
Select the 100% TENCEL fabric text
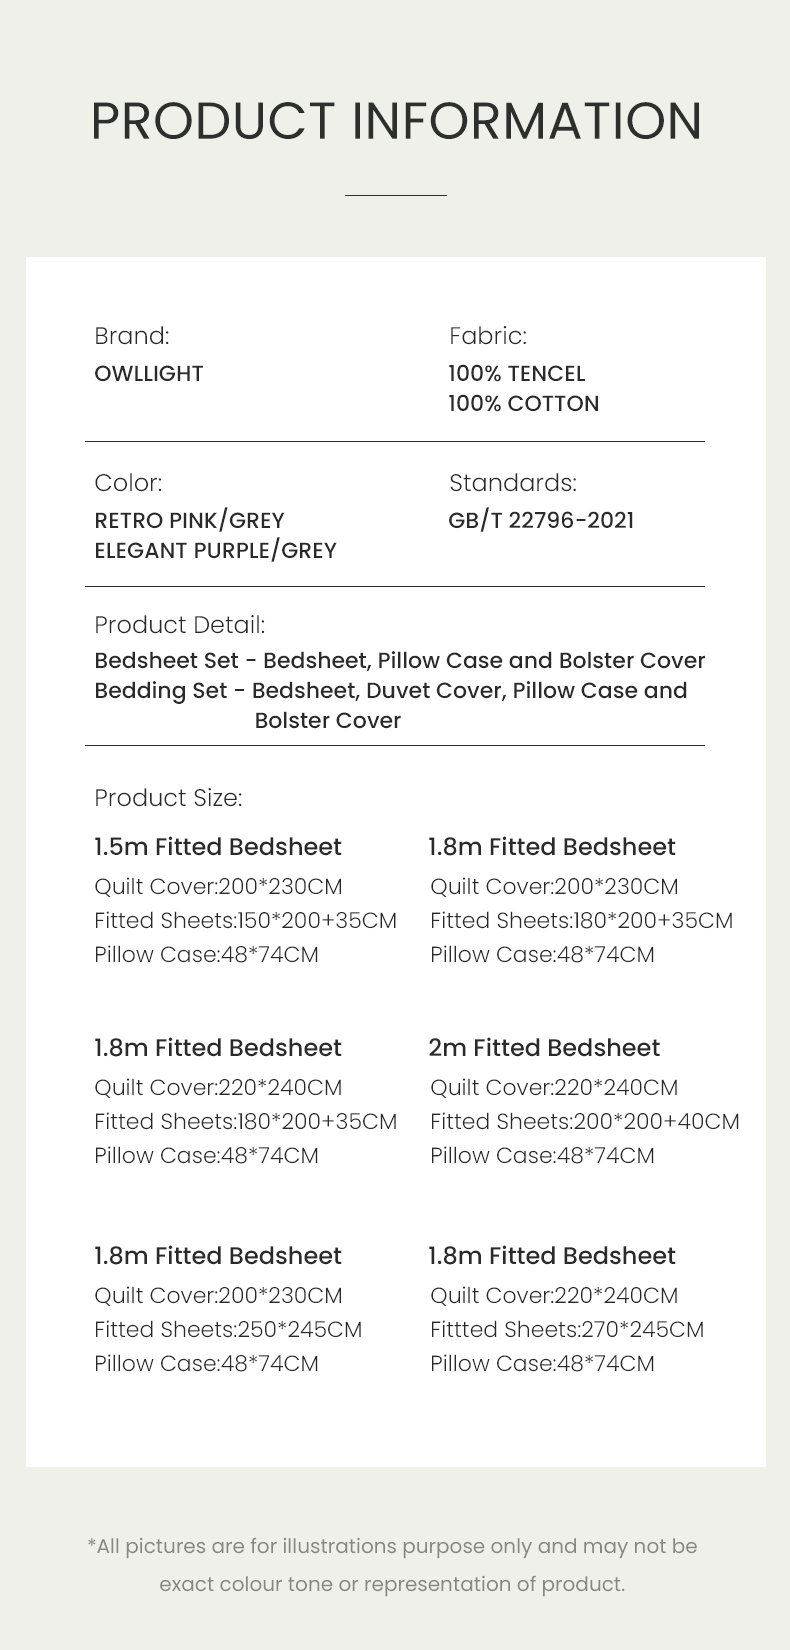517,374
